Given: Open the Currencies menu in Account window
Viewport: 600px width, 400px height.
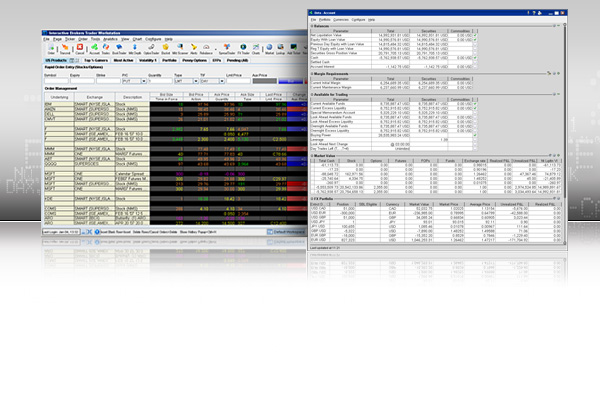Looking at the screenshot, I should (x=341, y=20).
